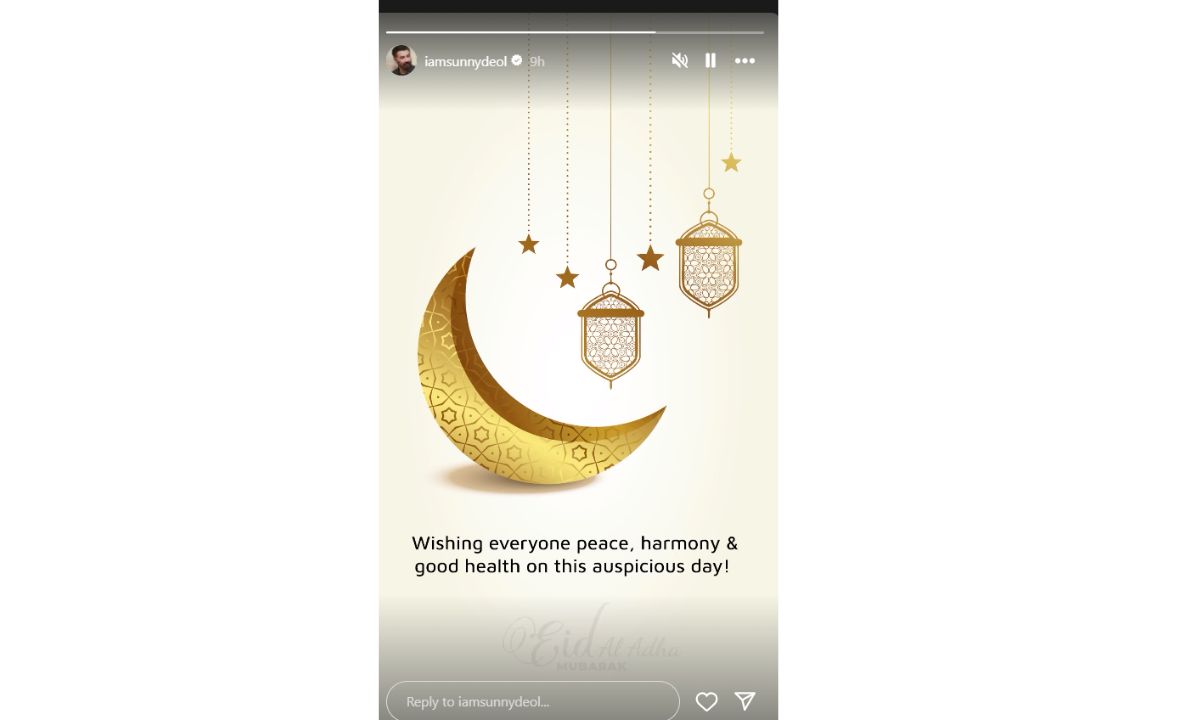Click the blue verified badge
The width and height of the screenshot is (1200, 720).
click(517, 61)
